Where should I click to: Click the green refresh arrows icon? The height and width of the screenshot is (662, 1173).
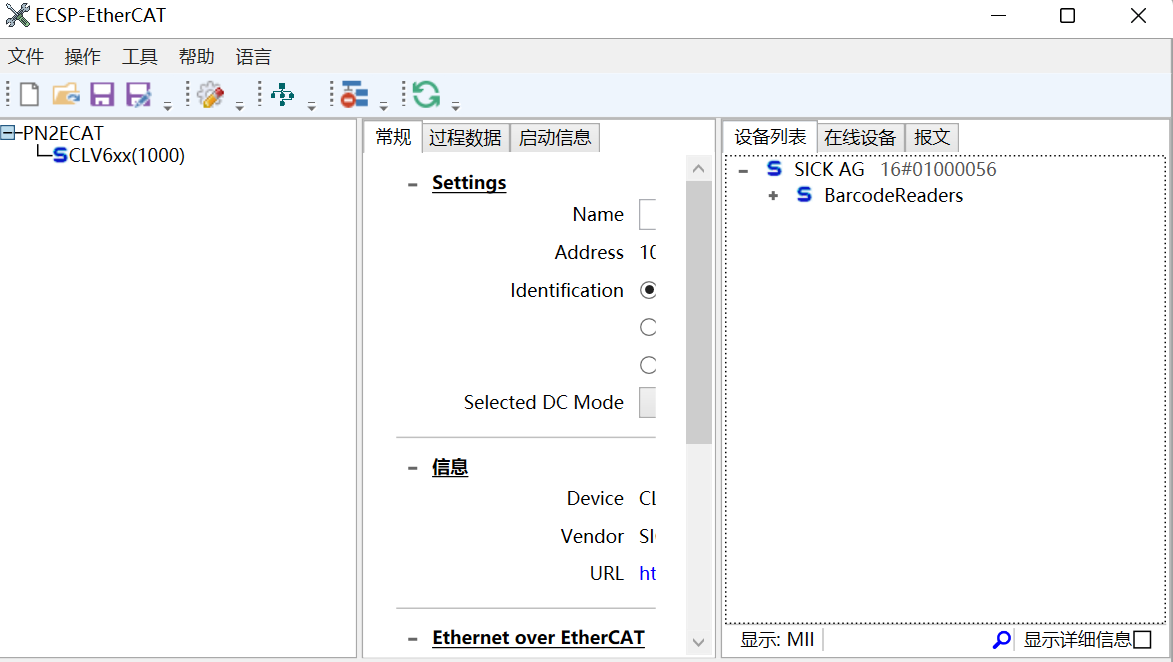point(426,95)
